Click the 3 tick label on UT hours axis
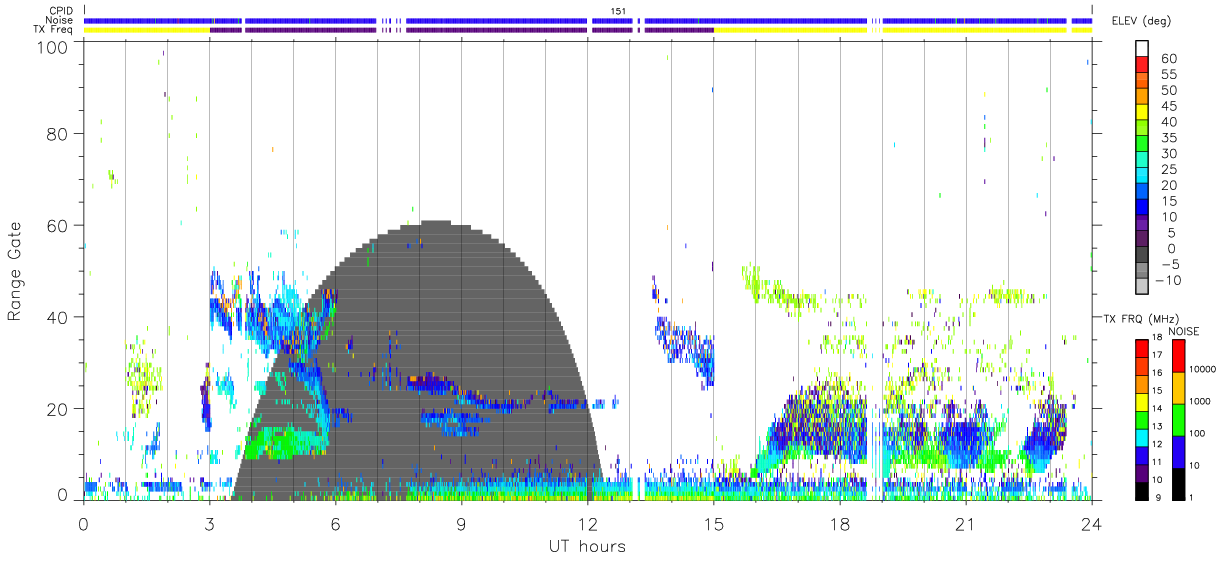Image resolution: width=1228 pixels, height=567 pixels. tap(209, 523)
